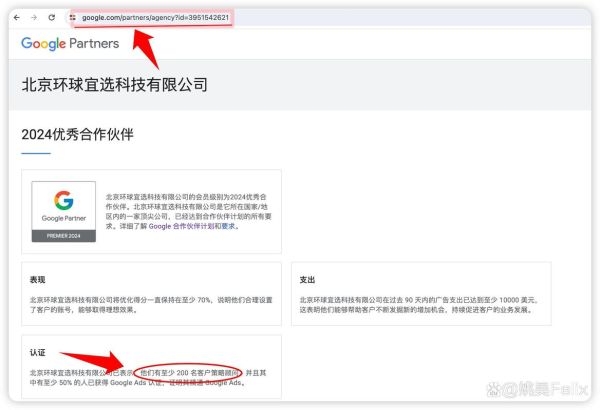
Task: Click the Google Partner Premier 2024 badge
Action: (64, 211)
